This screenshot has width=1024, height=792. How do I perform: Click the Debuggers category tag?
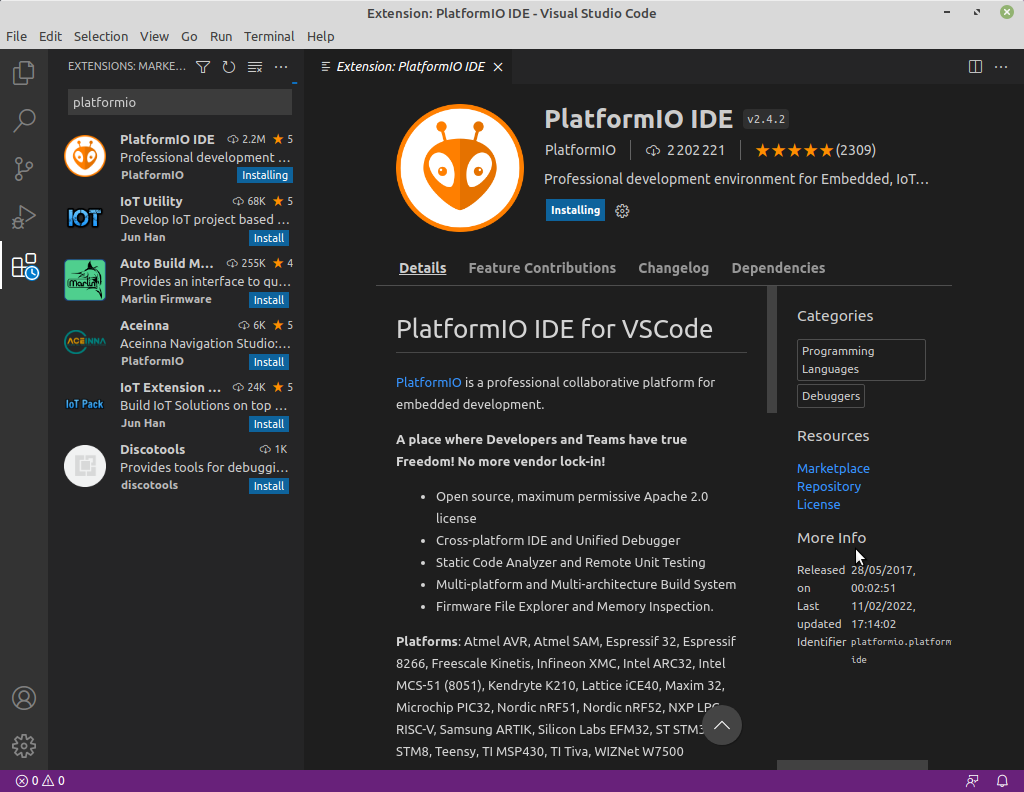(831, 396)
